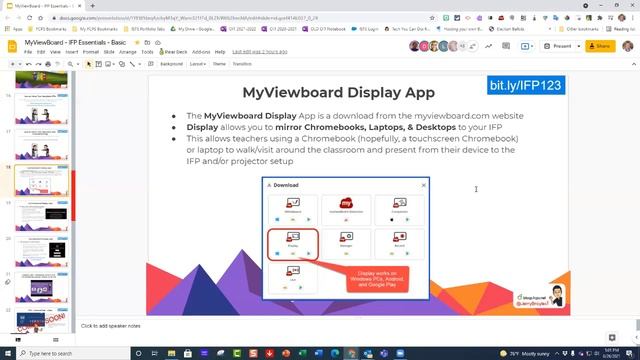Expand the Present options arrow

578,46
